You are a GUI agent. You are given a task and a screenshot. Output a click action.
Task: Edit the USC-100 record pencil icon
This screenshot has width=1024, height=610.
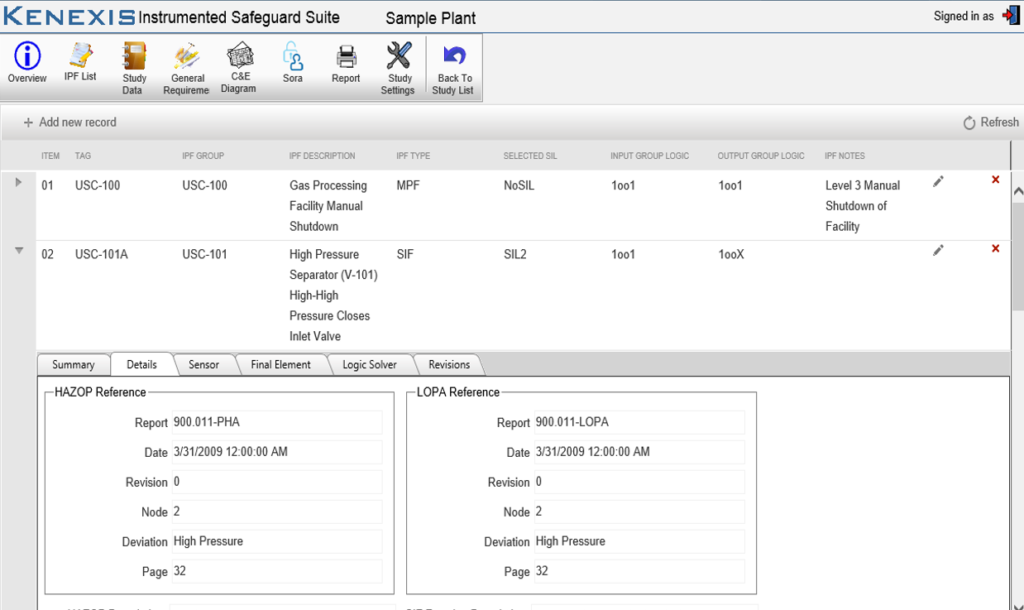(x=938, y=181)
